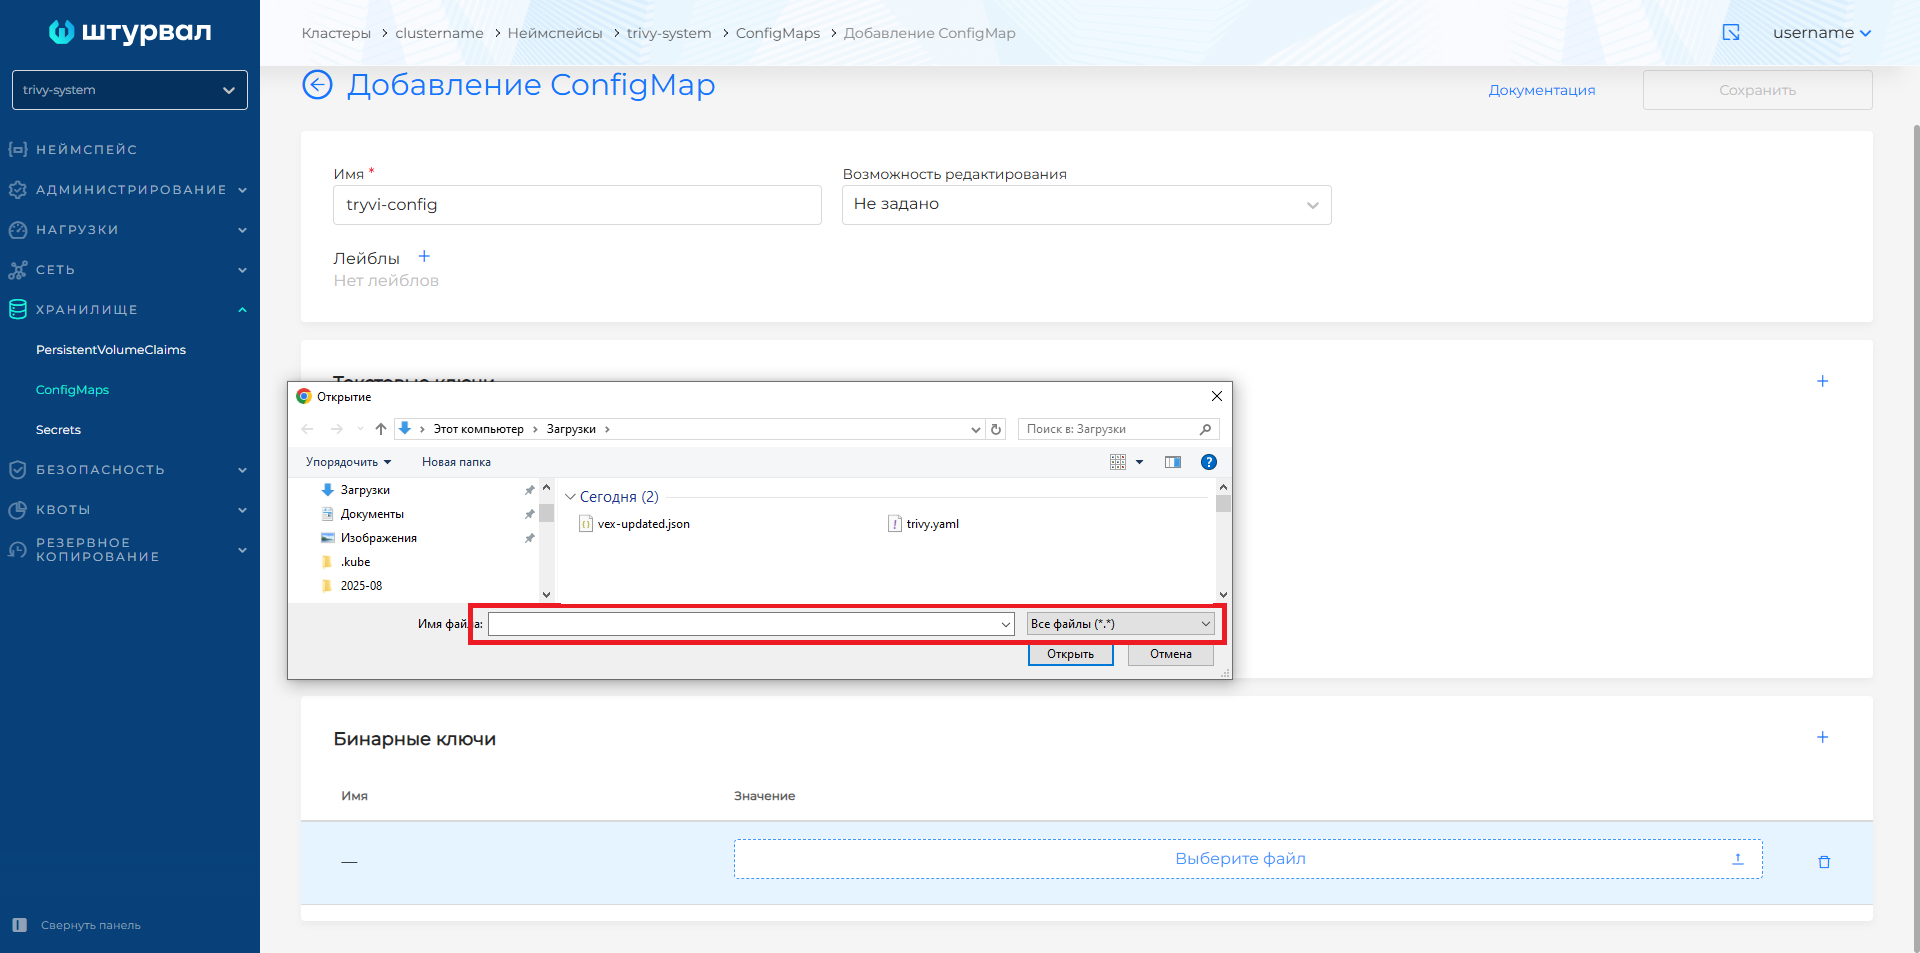1920x953 pixels.
Task: Add a binary key with the plus icon
Action: tap(1822, 737)
